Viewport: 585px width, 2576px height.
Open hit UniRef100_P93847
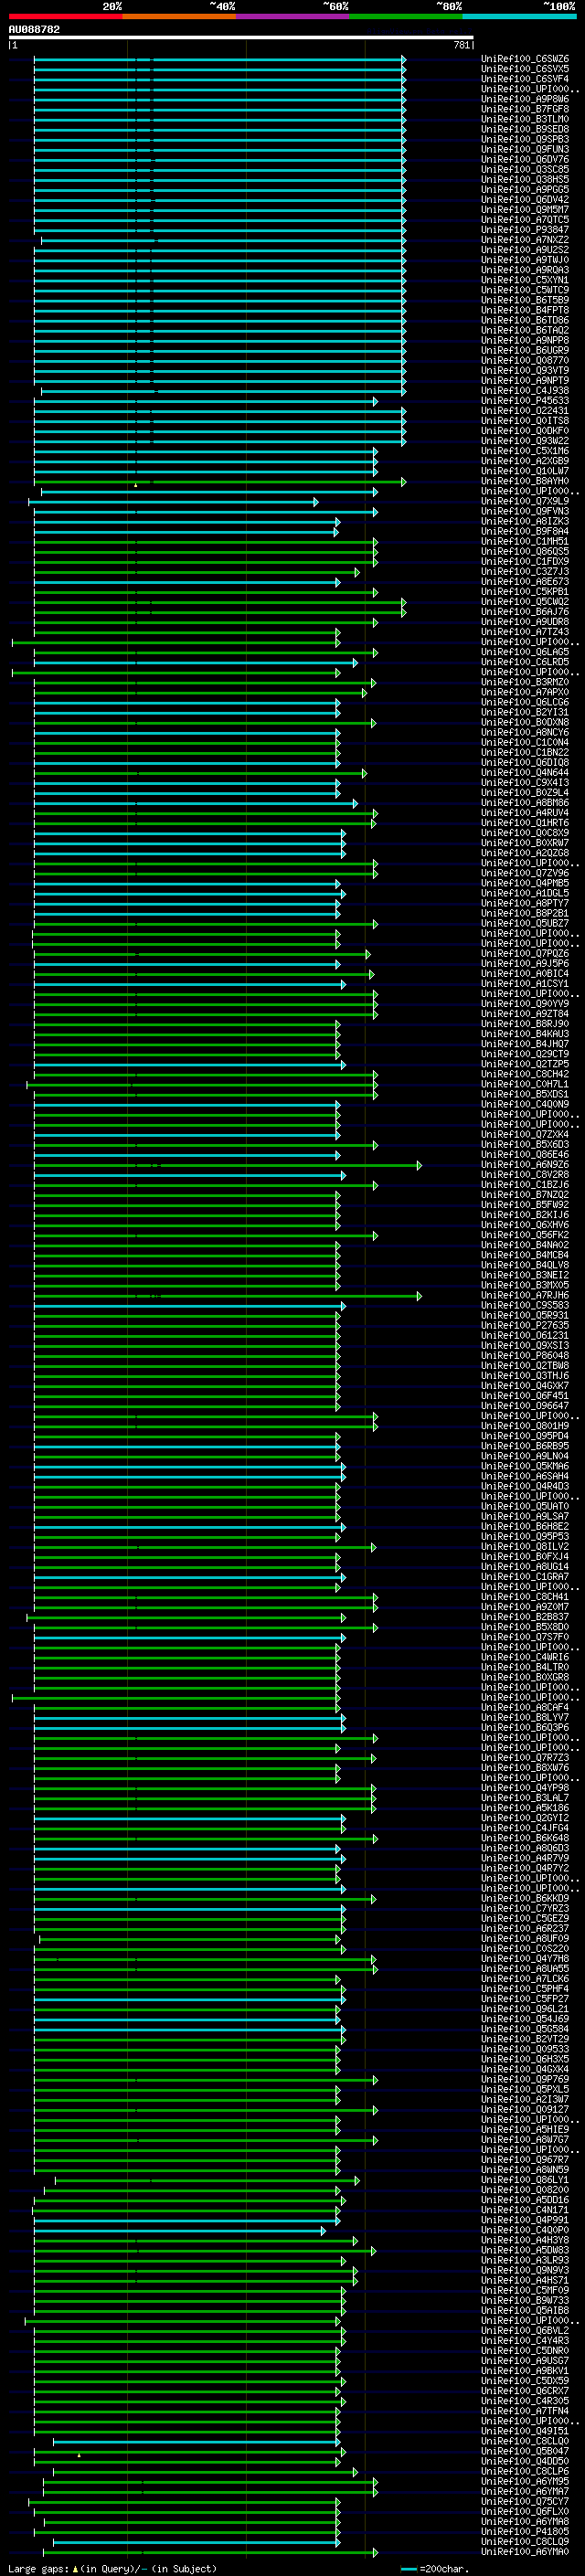coord(525,230)
